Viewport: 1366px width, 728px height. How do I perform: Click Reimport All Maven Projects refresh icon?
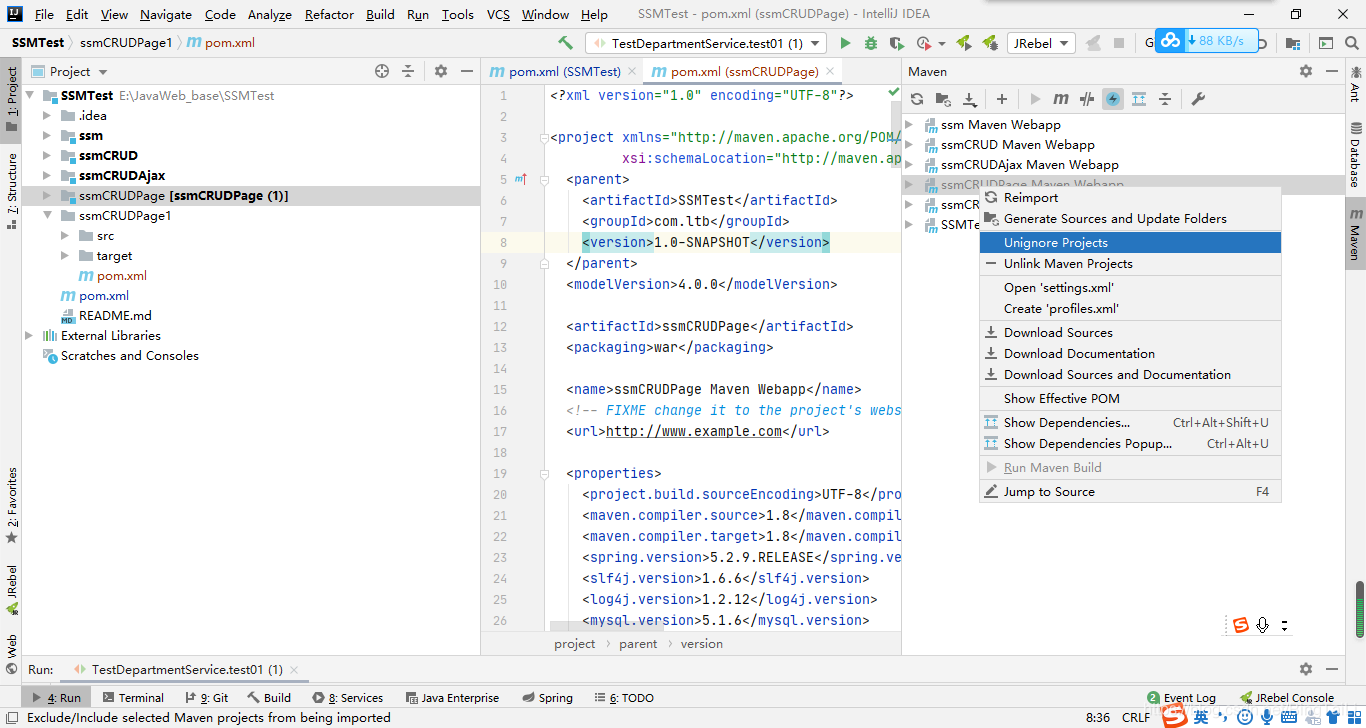(x=917, y=99)
